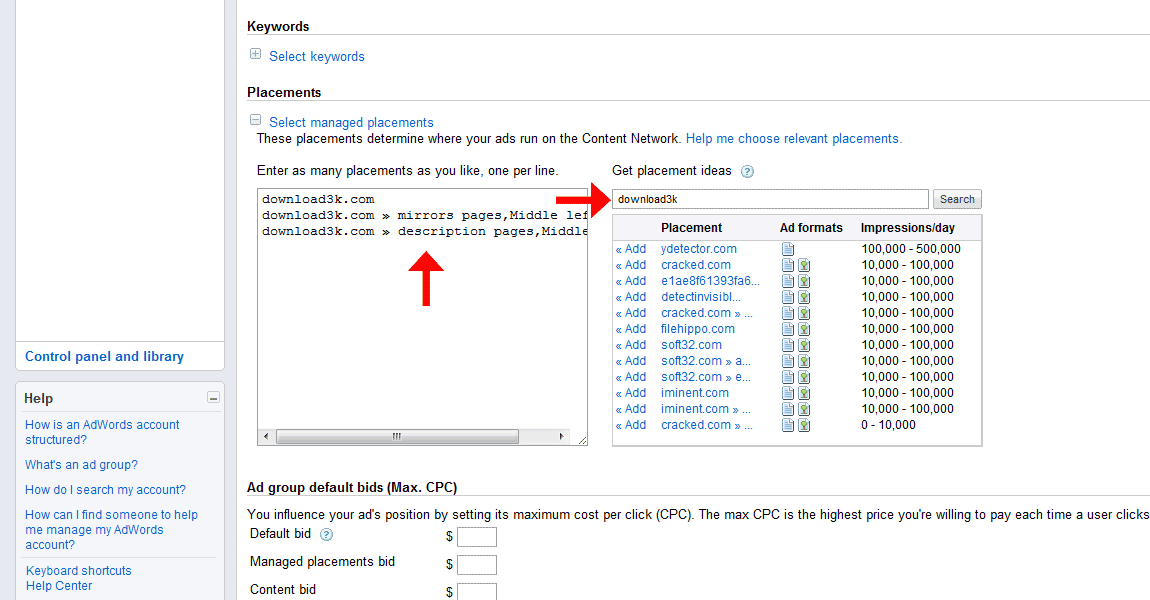Click image ad icon for iminent.com » ...
This screenshot has height=600, width=1150.
[804, 409]
